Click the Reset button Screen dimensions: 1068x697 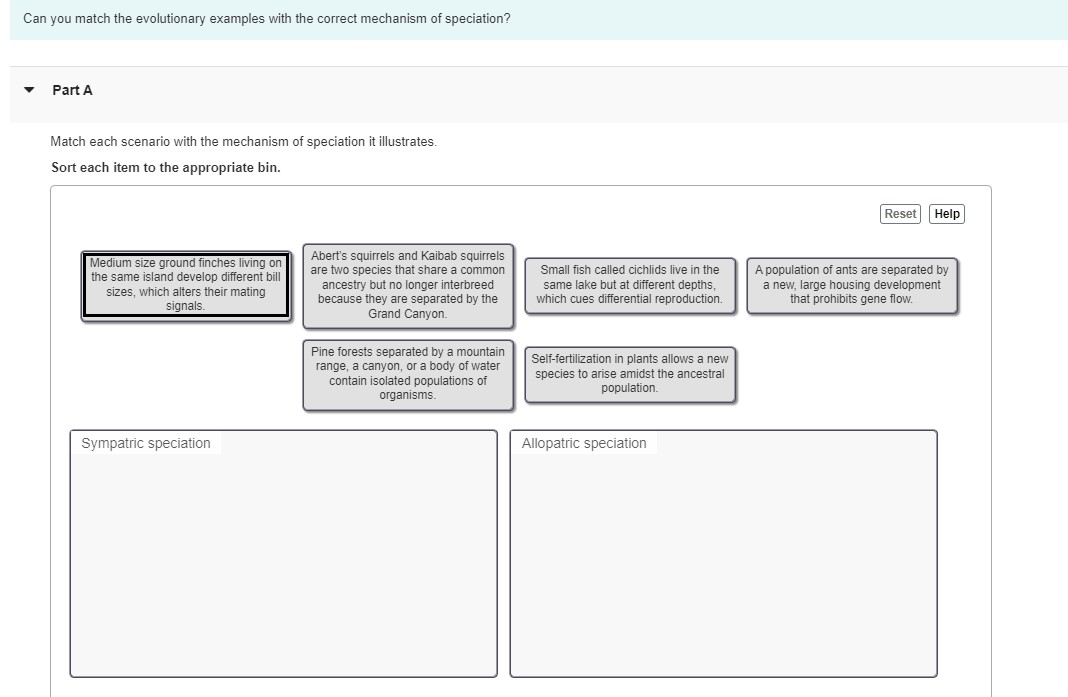[899, 213]
